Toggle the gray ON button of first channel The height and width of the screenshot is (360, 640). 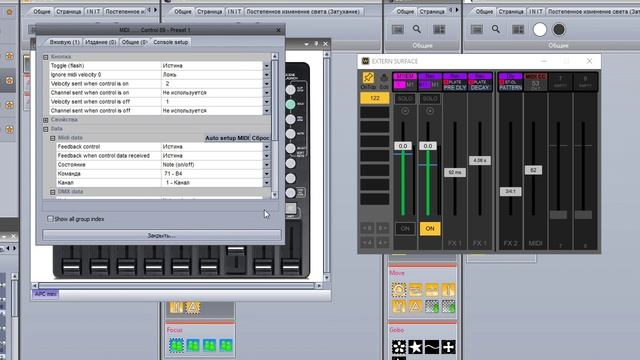pyautogui.click(x=405, y=229)
